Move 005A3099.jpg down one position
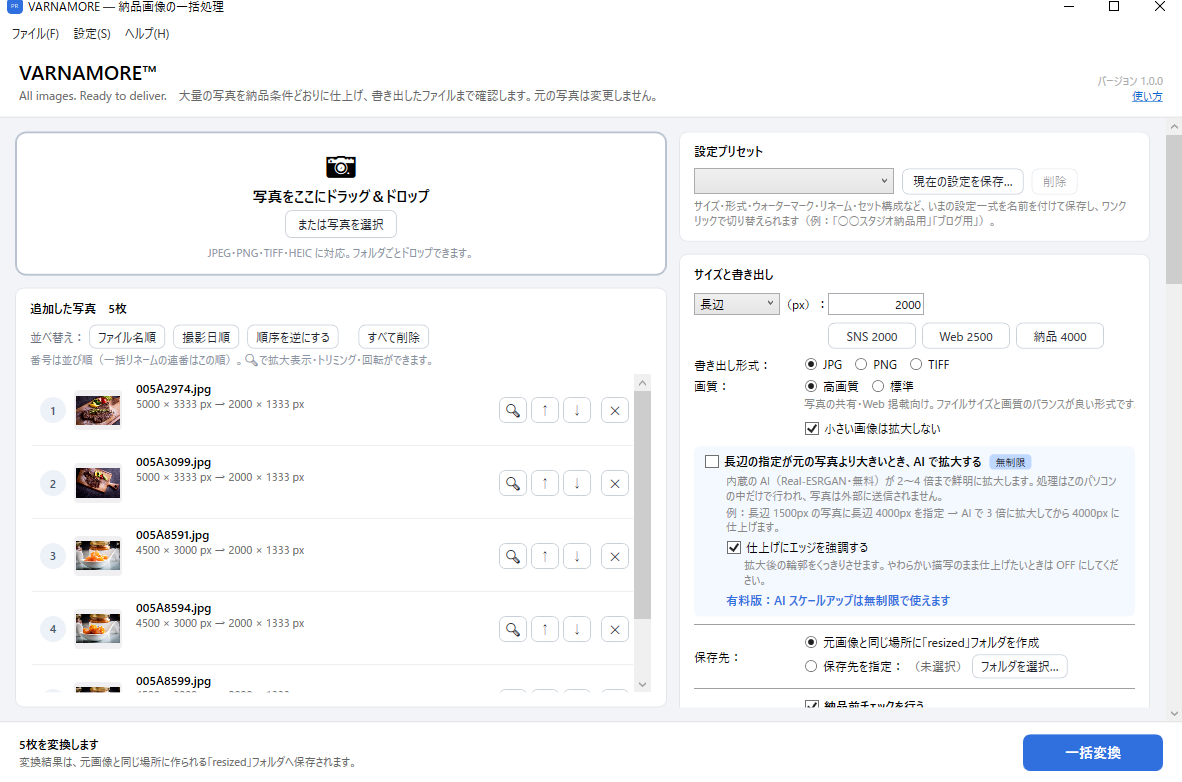Image resolution: width=1182 pixels, height=782 pixels. 577,483
